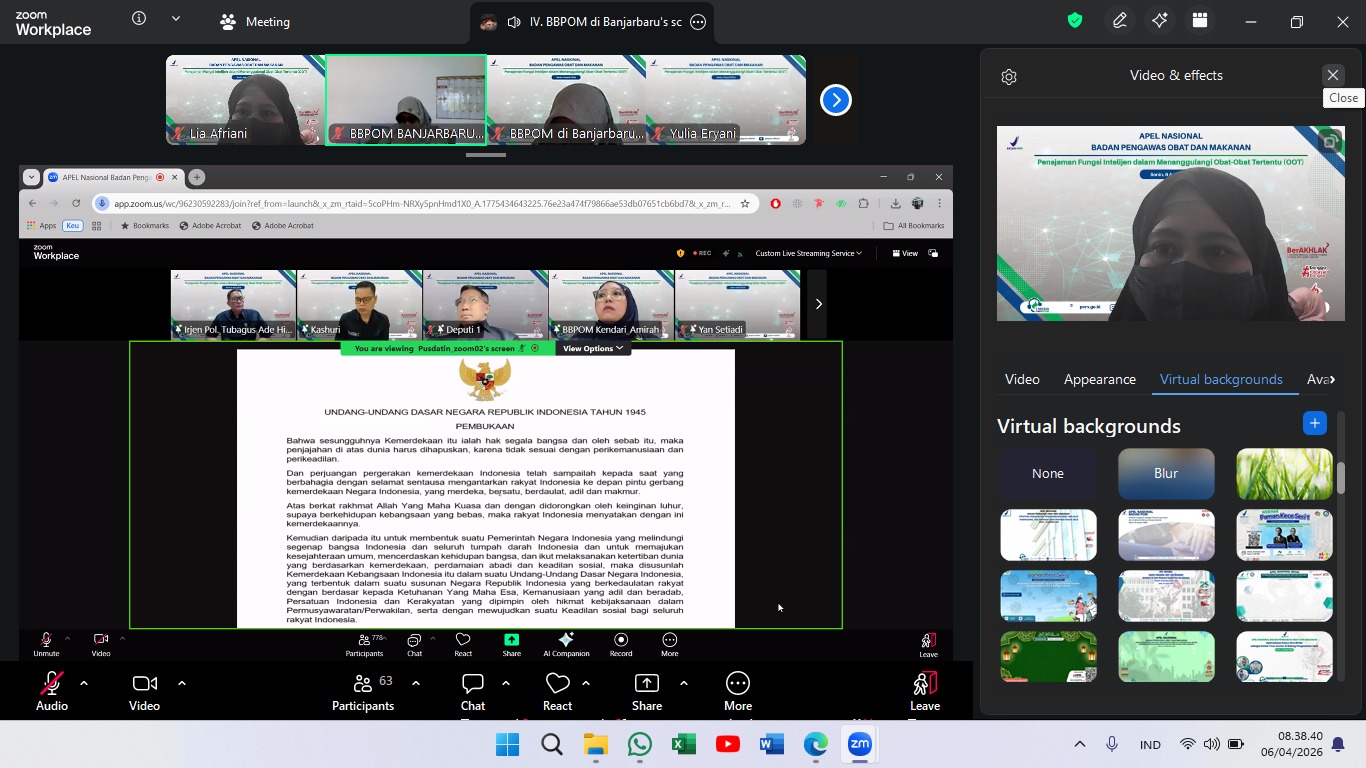Unmute the Audio microphone
The image size is (1366, 768).
tap(52, 684)
